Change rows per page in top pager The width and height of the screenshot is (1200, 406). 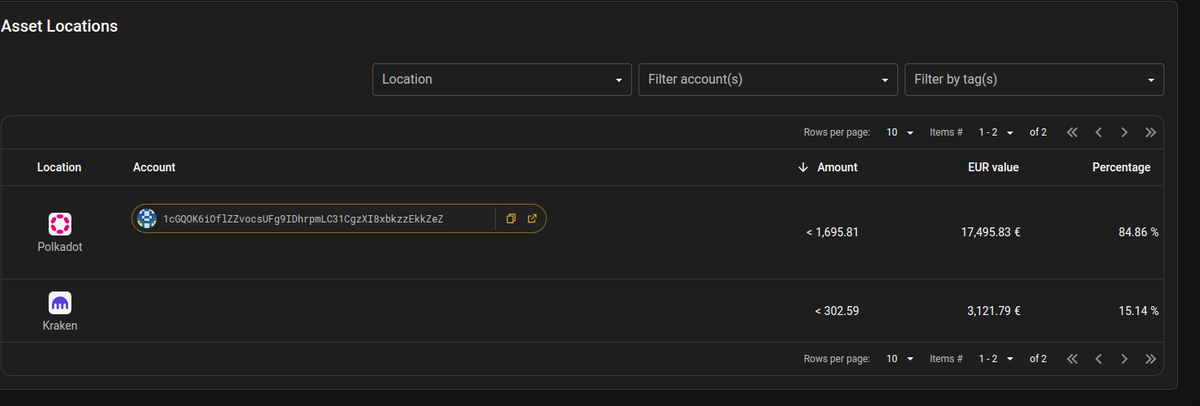pyautogui.click(x=900, y=132)
